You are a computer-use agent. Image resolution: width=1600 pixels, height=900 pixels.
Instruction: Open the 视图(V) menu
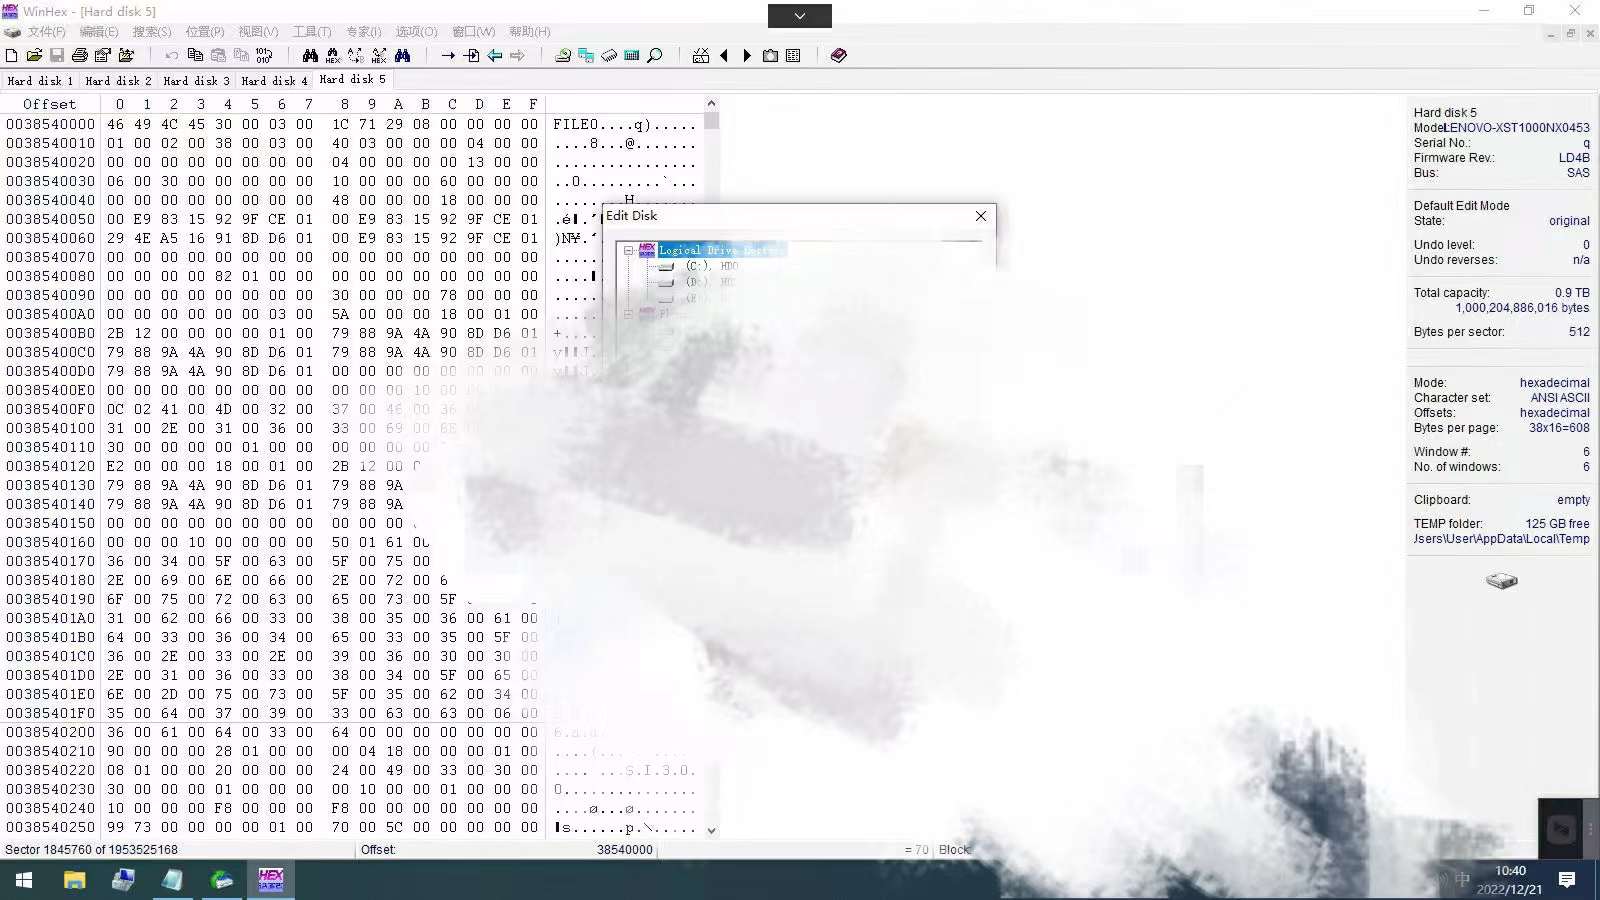[x=258, y=32]
